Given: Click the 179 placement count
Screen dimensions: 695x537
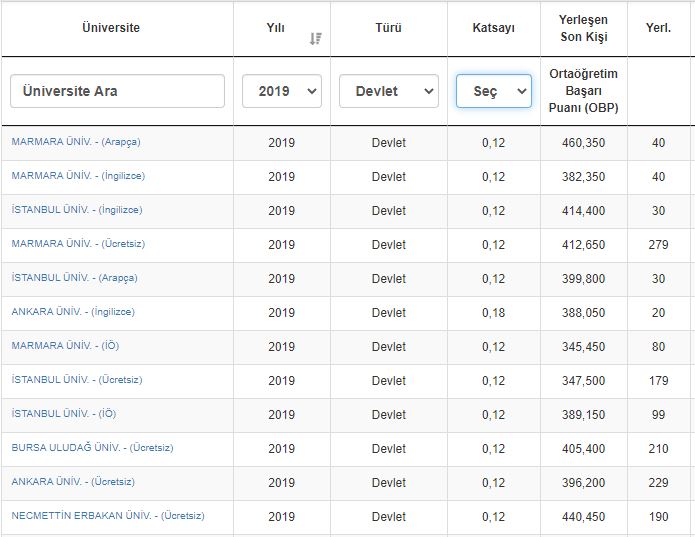Looking at the screenshot, I should coord(658,381).
